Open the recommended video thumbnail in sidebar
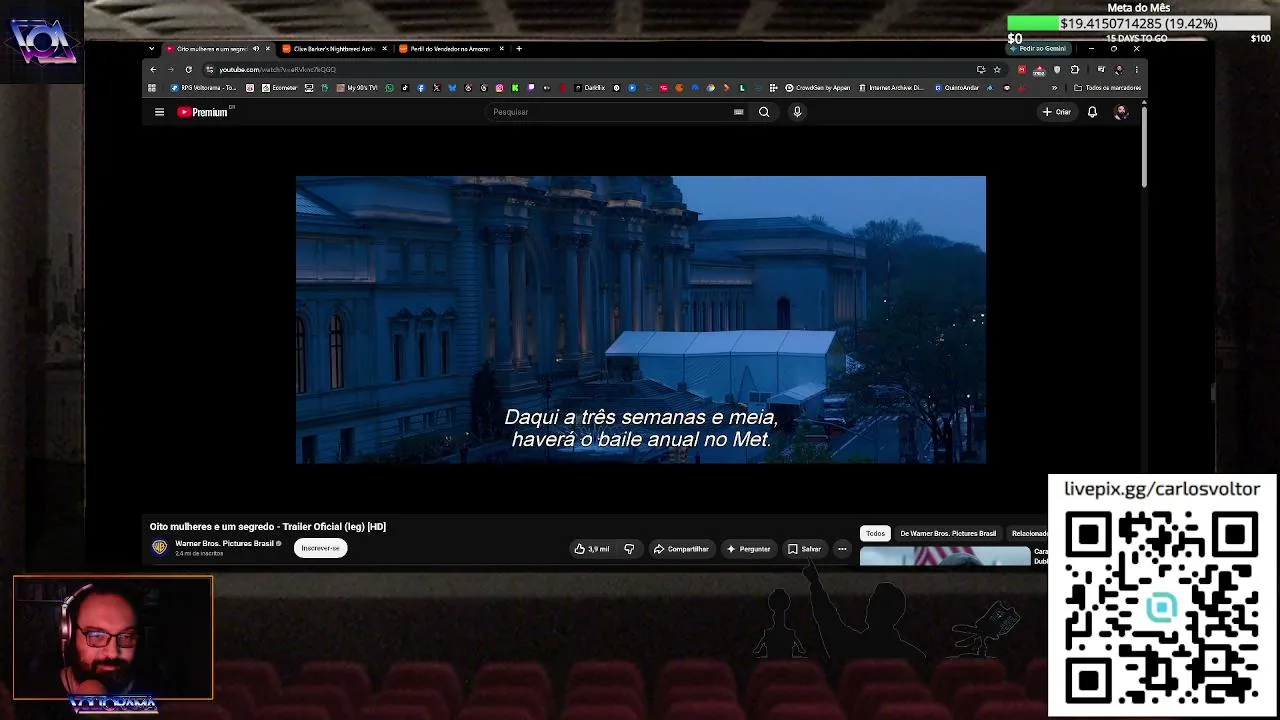Screen dimensions: 1280x720 944,556
